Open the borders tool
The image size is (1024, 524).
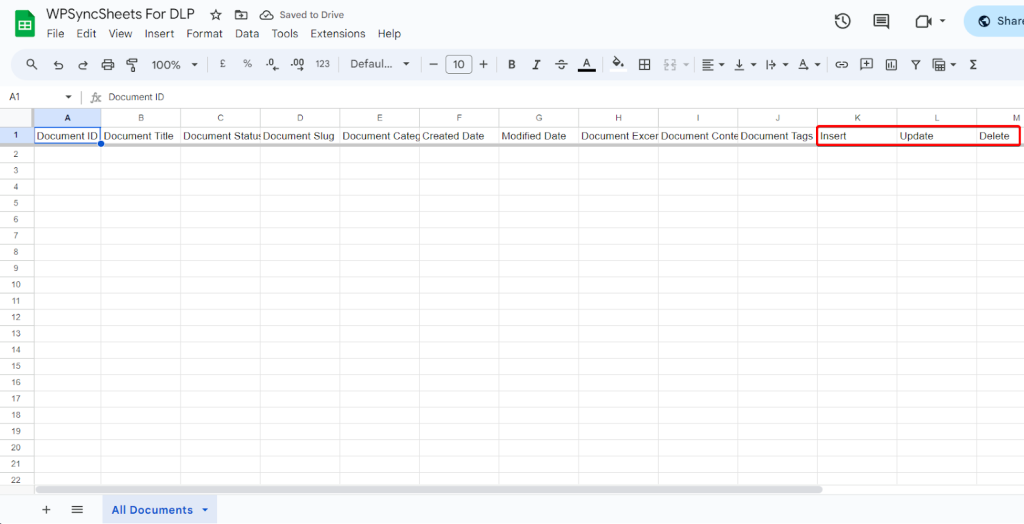tap(645, 64)
